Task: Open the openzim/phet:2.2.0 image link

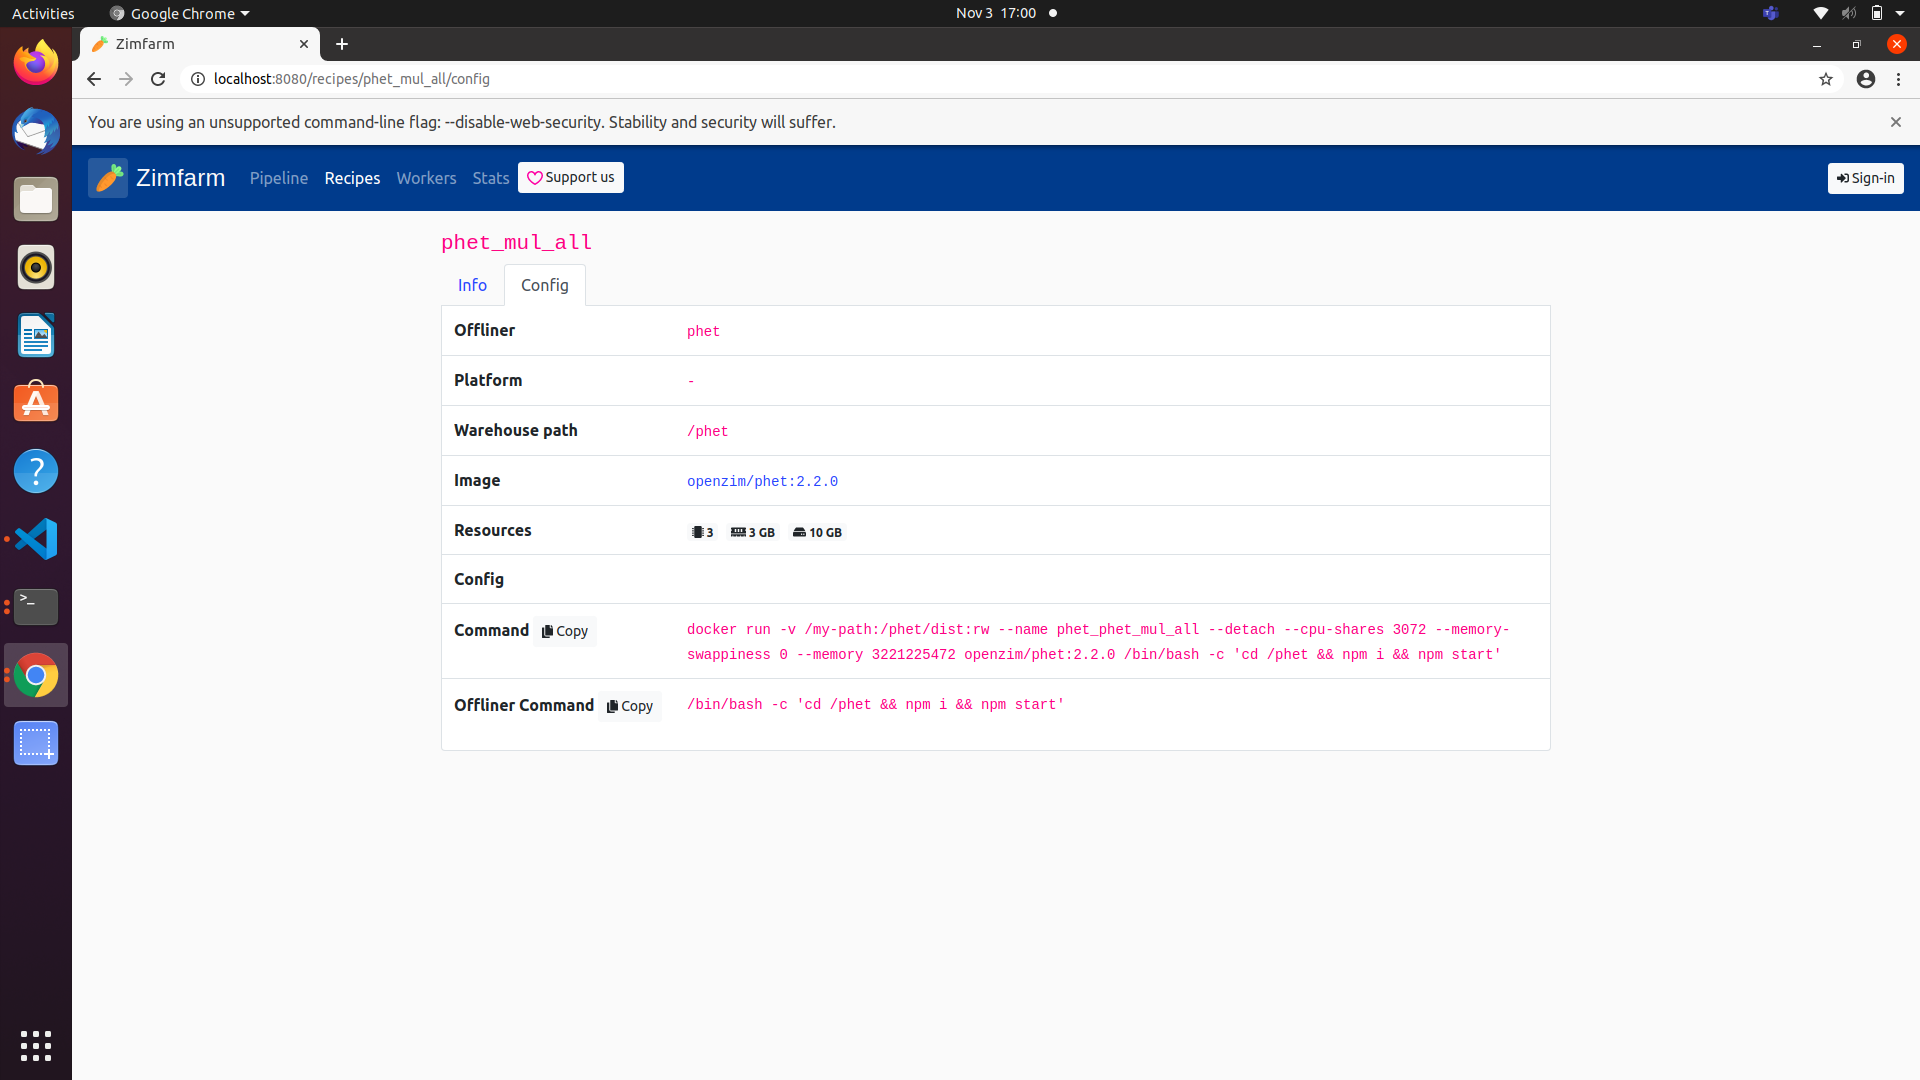Action: coord(762,481)
